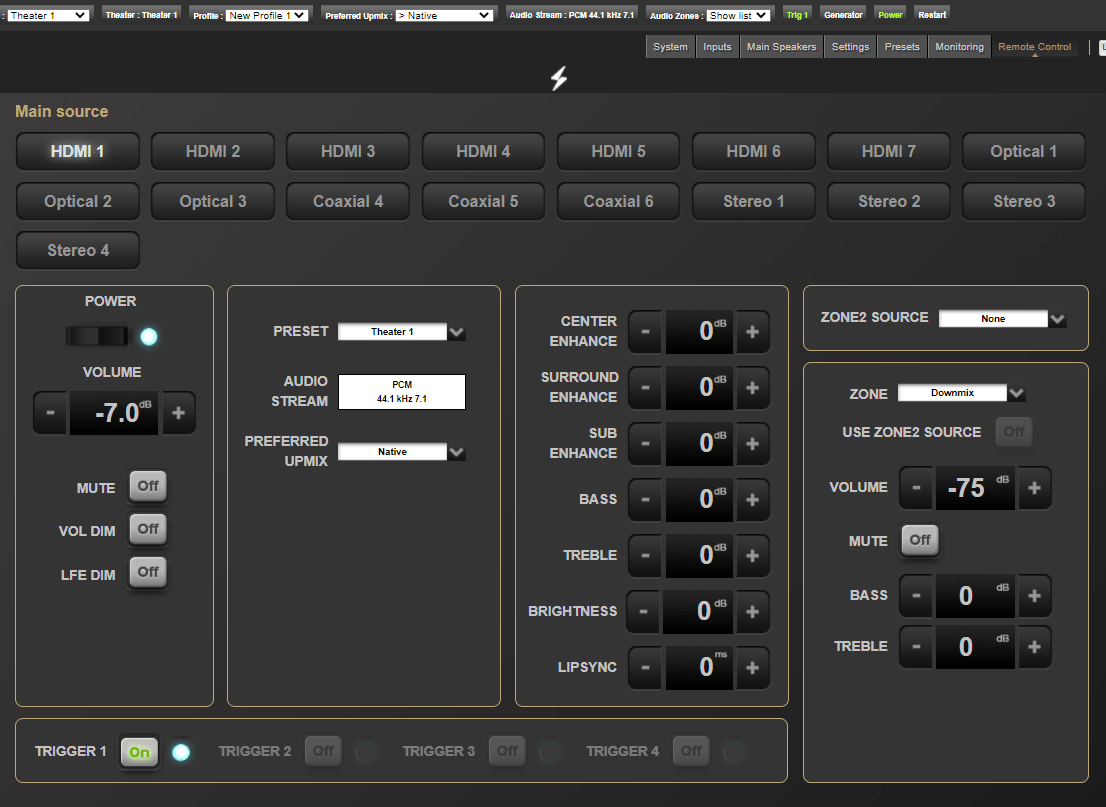
Task: Increase main volume with plus button
Action: [x=178, y=413]
